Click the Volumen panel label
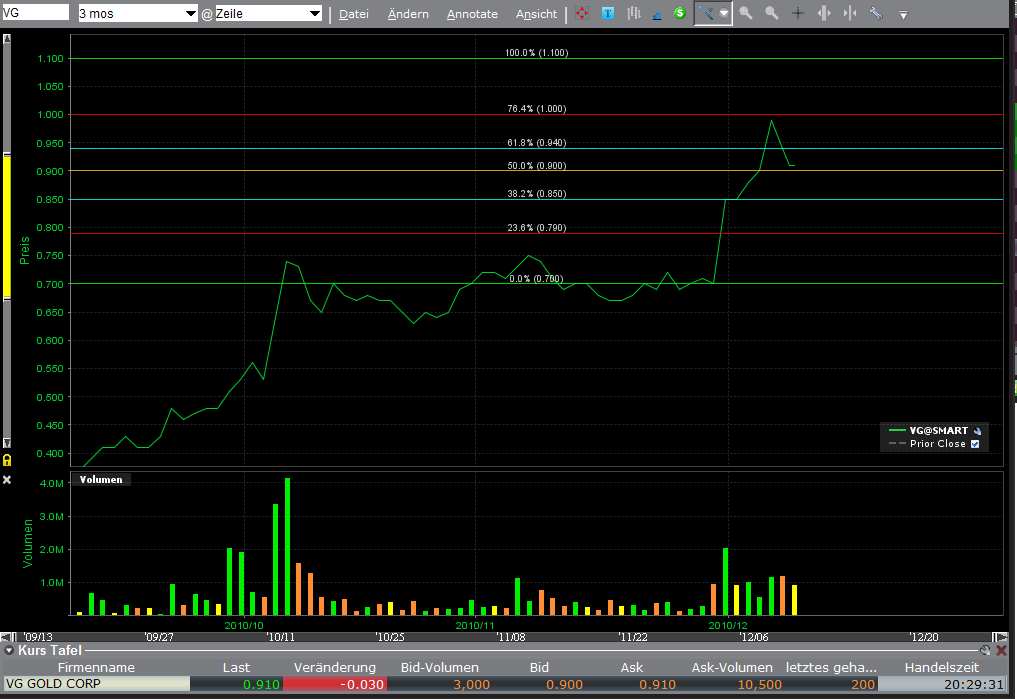1017x699 pixels. [102, 479]
